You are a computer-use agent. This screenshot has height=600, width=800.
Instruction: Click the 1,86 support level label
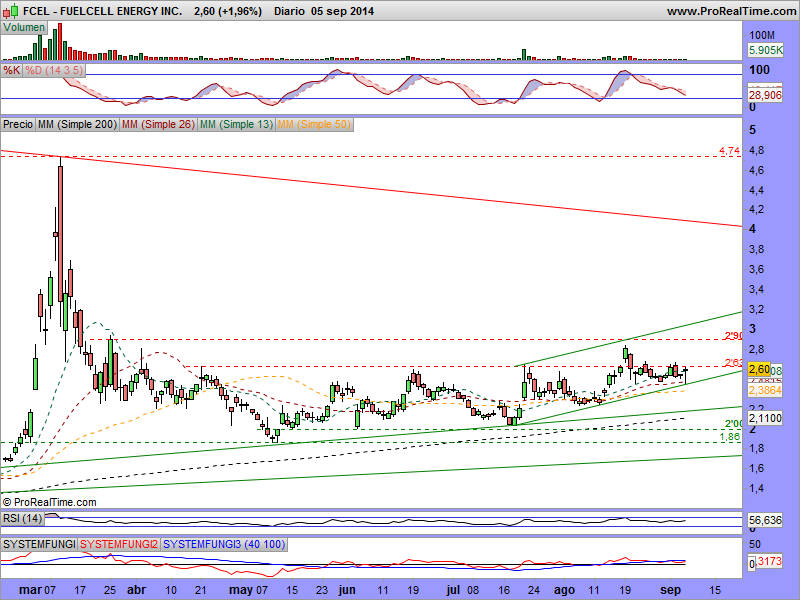click(x=730, y=437)
